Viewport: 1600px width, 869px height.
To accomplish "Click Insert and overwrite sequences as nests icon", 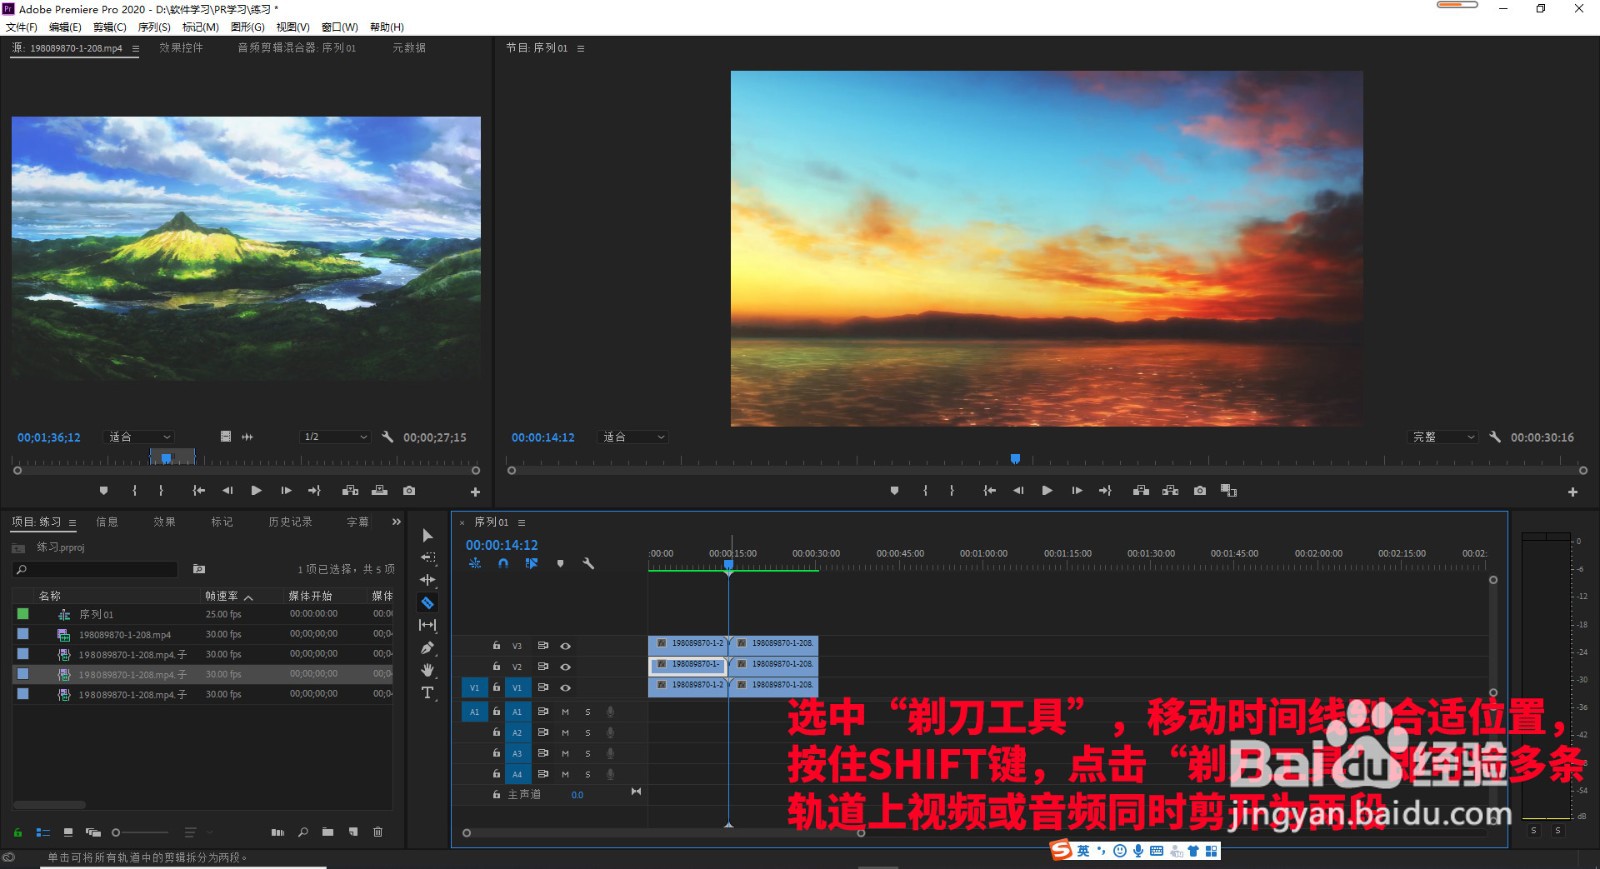I will 475,564.
